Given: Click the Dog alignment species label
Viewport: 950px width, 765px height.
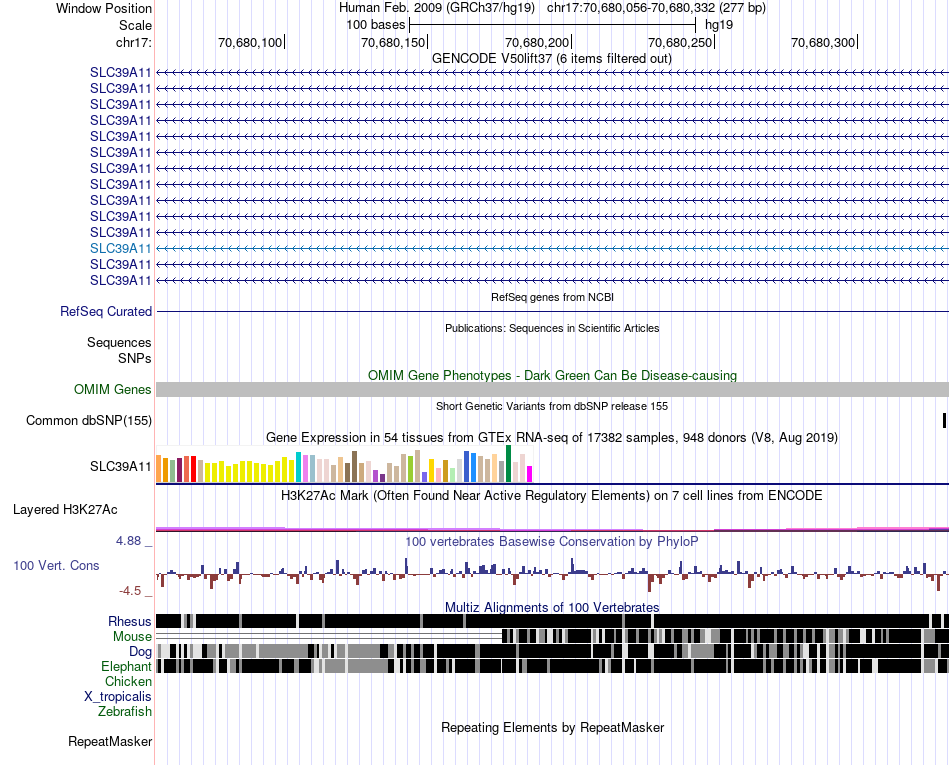Looking at the screenshot, I should [x=140, y=652].
